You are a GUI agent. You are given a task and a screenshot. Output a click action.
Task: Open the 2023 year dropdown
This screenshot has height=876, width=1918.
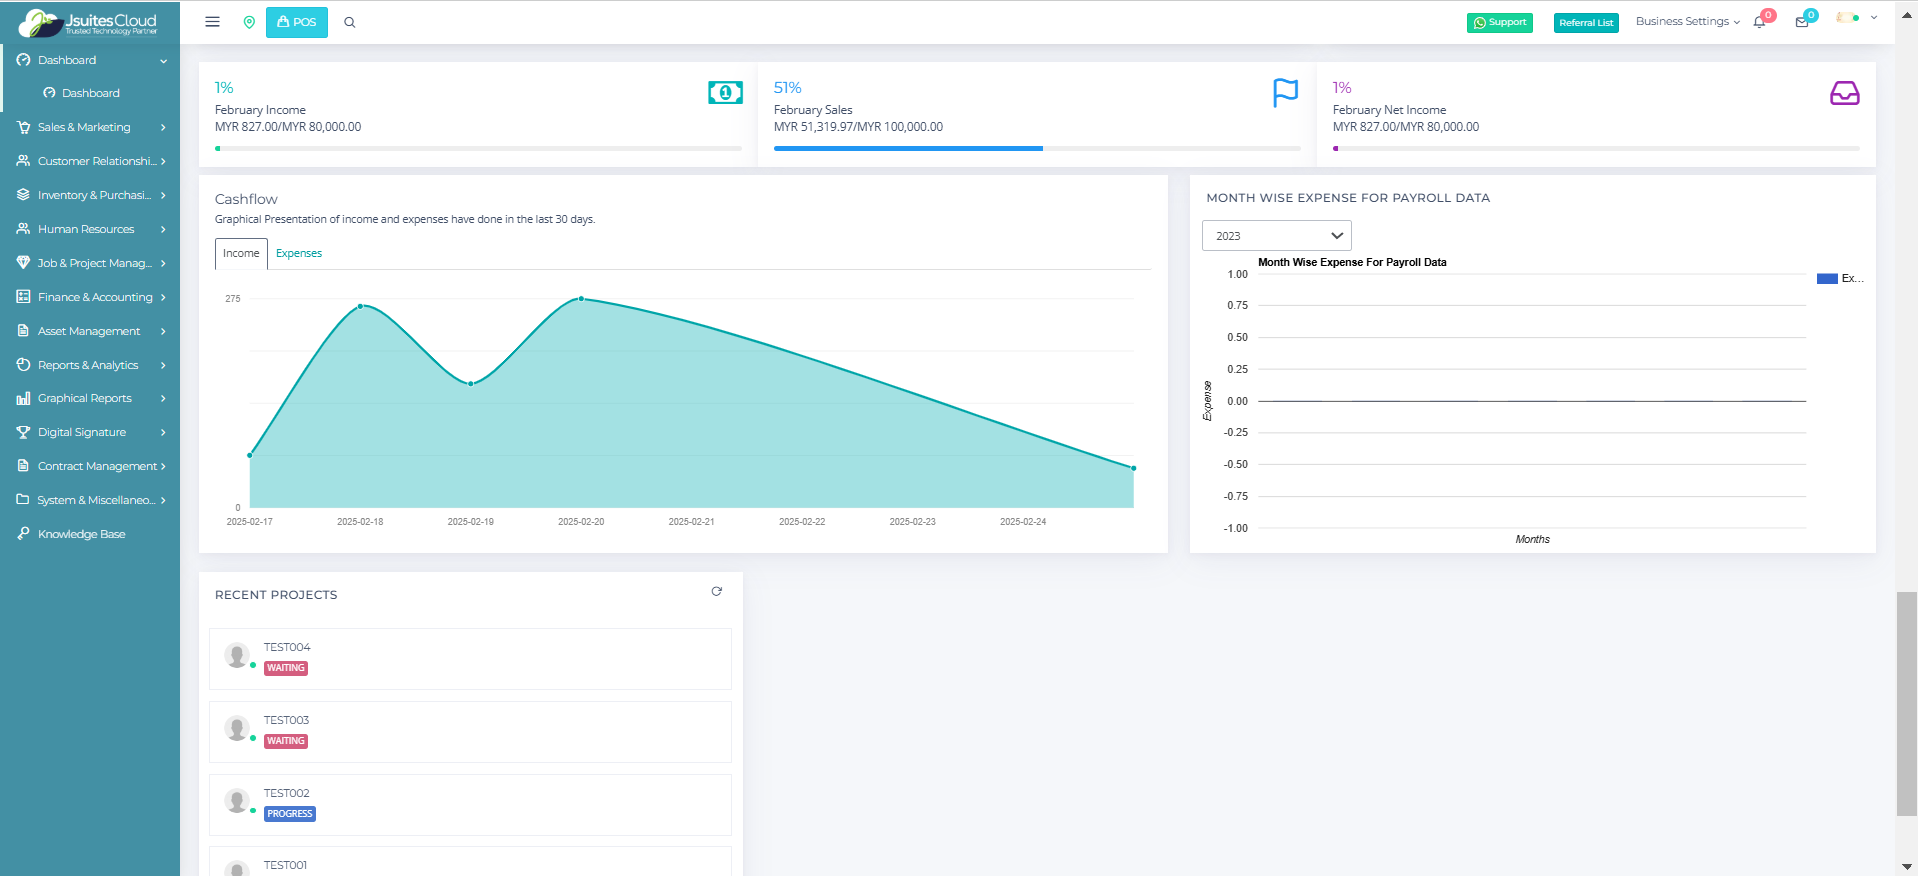click(x=1276, y=236)
